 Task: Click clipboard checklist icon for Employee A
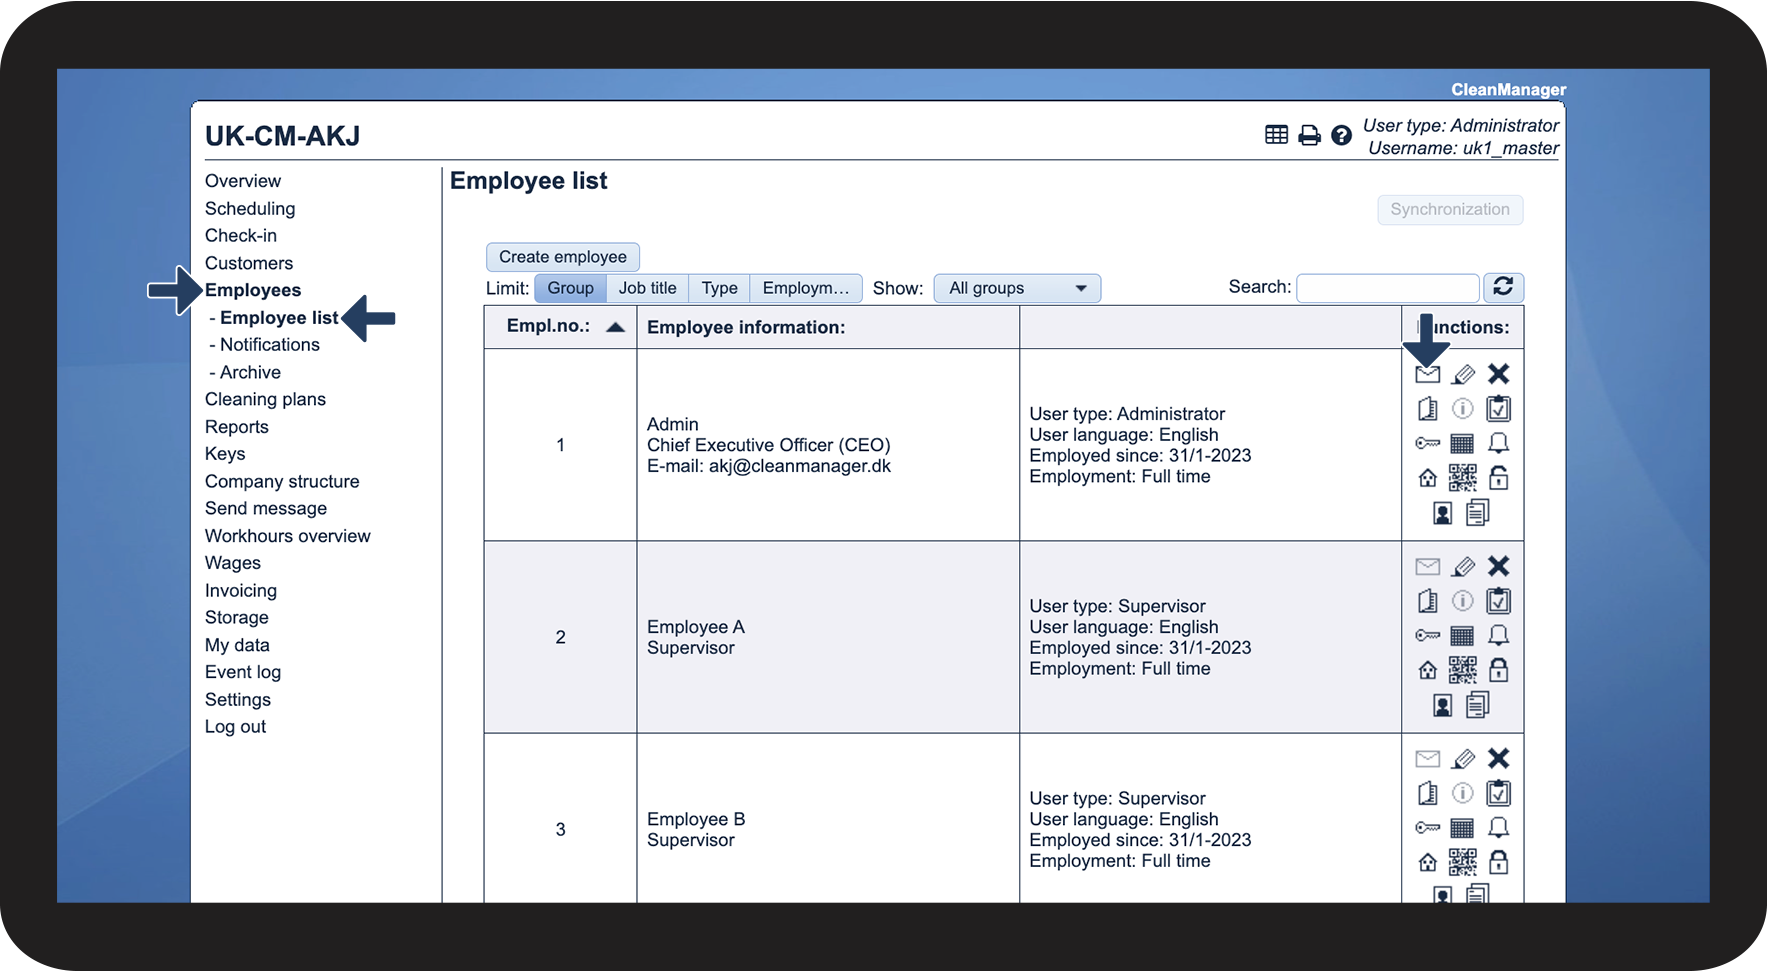[x=1498, y=600]
